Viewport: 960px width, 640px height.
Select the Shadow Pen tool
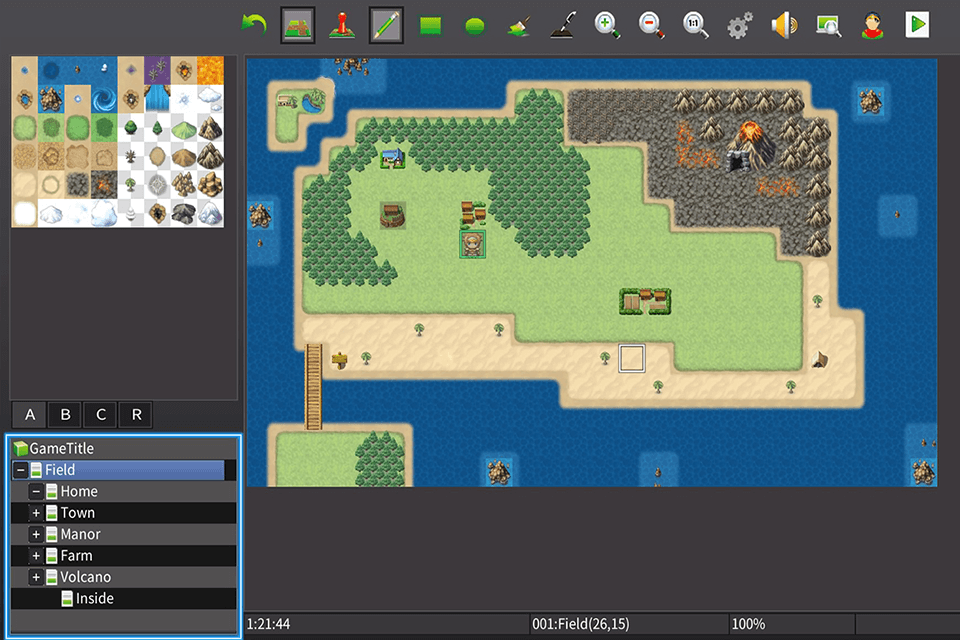tap(562, 24)
